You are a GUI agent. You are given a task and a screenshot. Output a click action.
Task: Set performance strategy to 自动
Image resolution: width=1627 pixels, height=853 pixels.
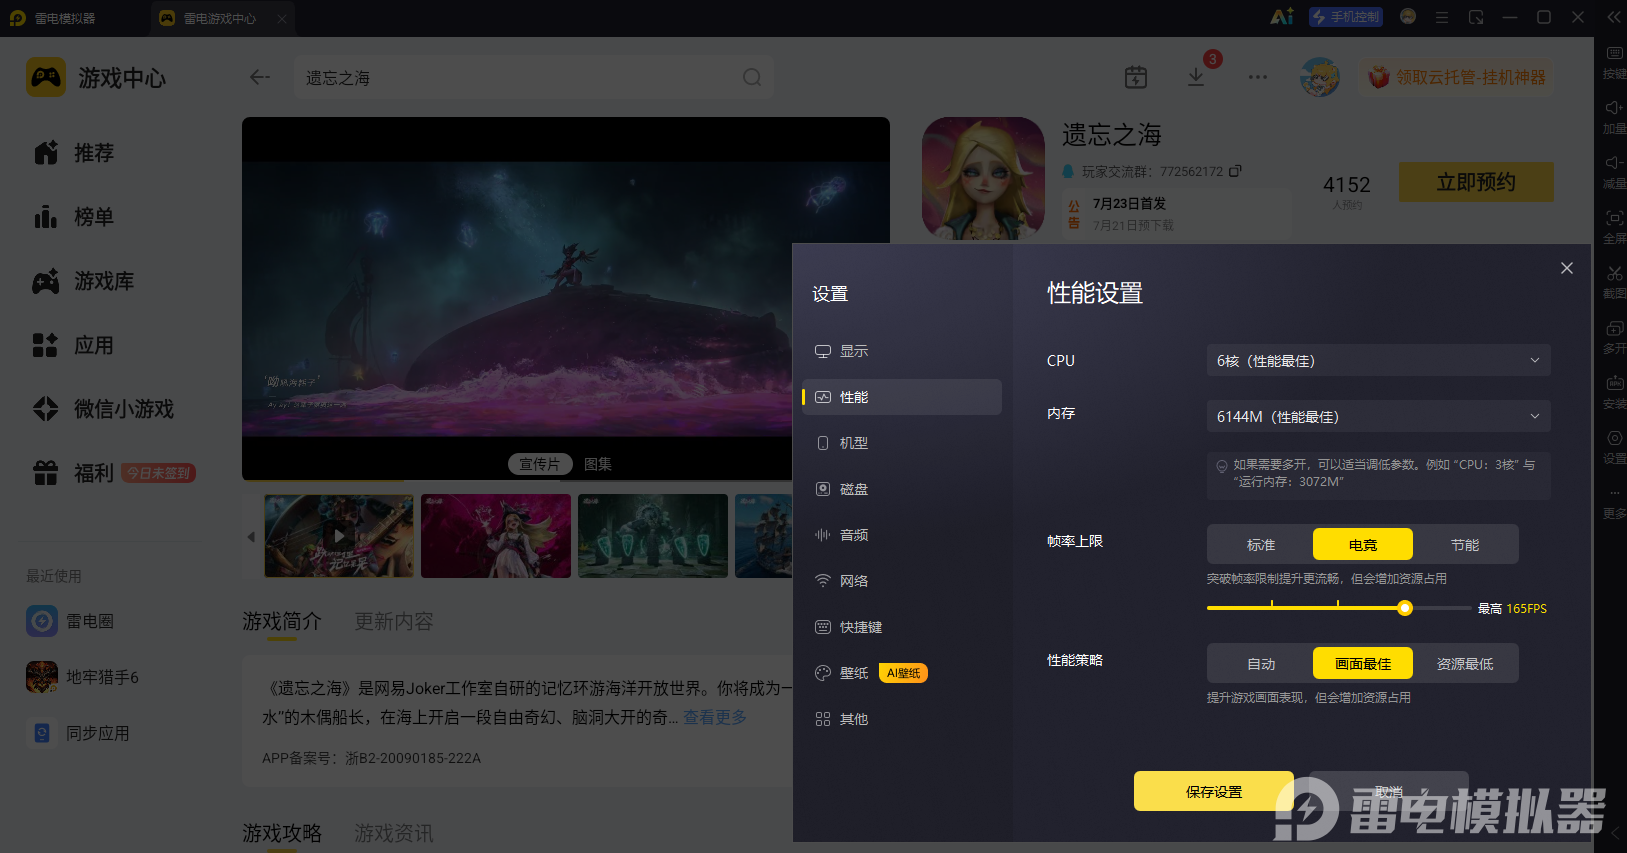1260,663
